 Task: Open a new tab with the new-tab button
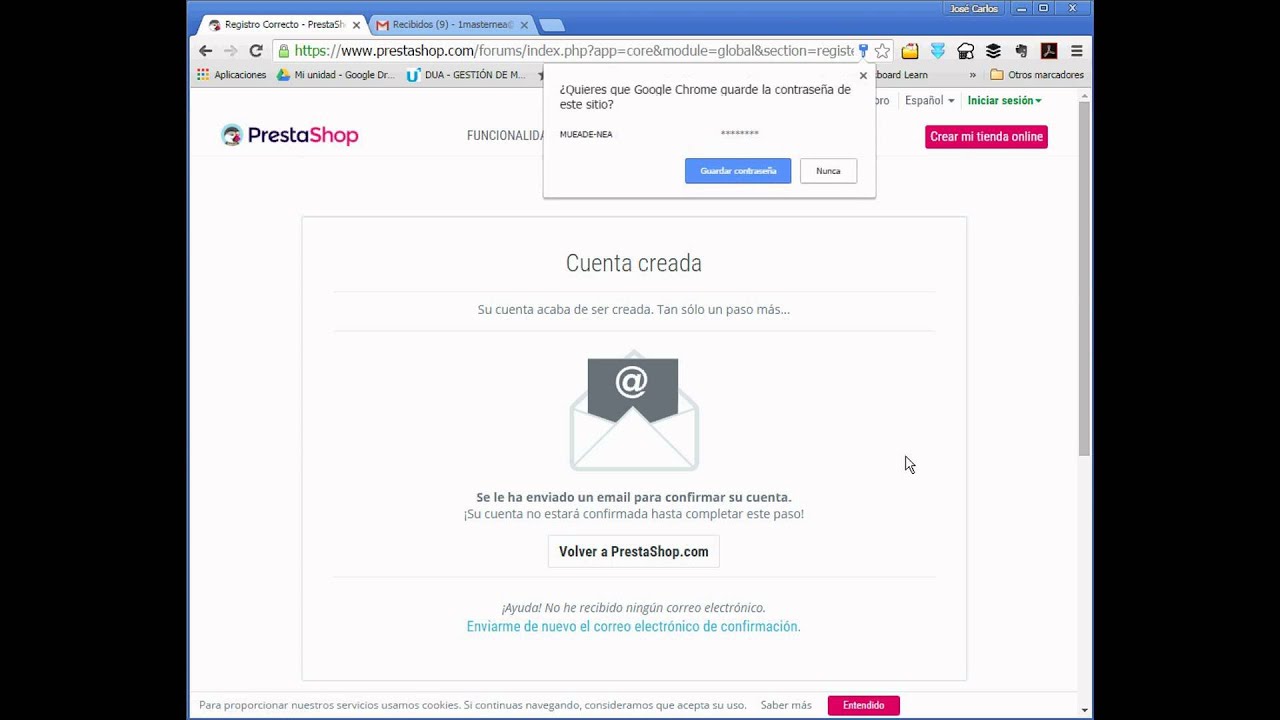551,25
